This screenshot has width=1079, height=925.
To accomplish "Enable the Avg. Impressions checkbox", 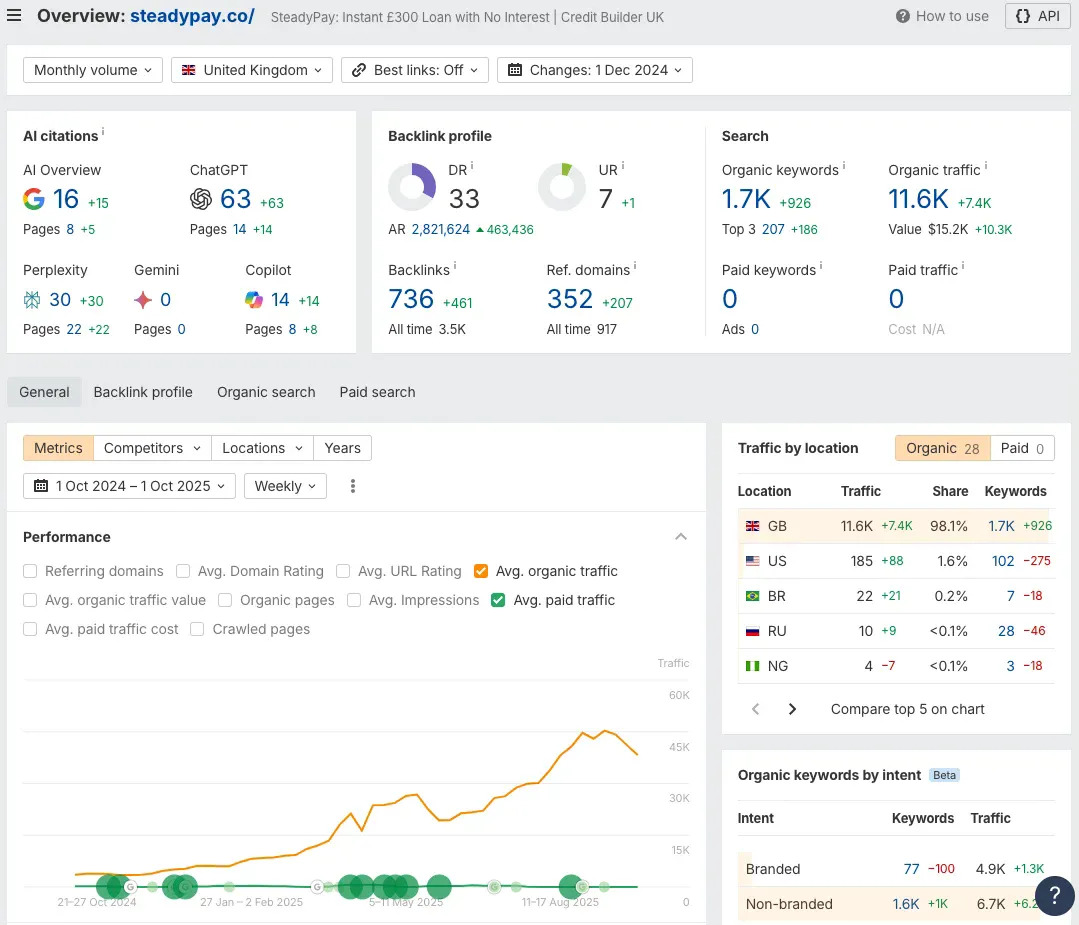I will [354, 600].
